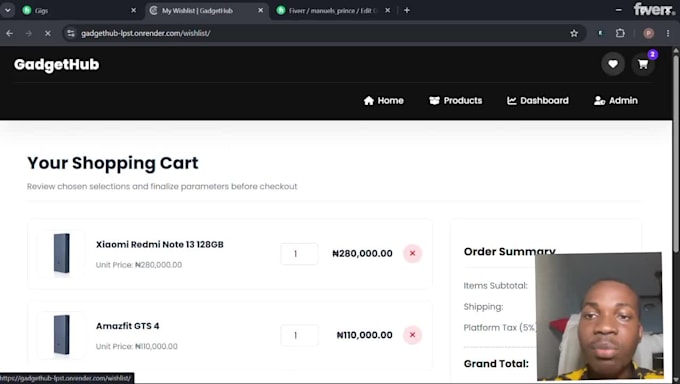Viewport: 680px width, 384px height.
Task: Open the Admin nav link
Action: [x=616, y=101]
